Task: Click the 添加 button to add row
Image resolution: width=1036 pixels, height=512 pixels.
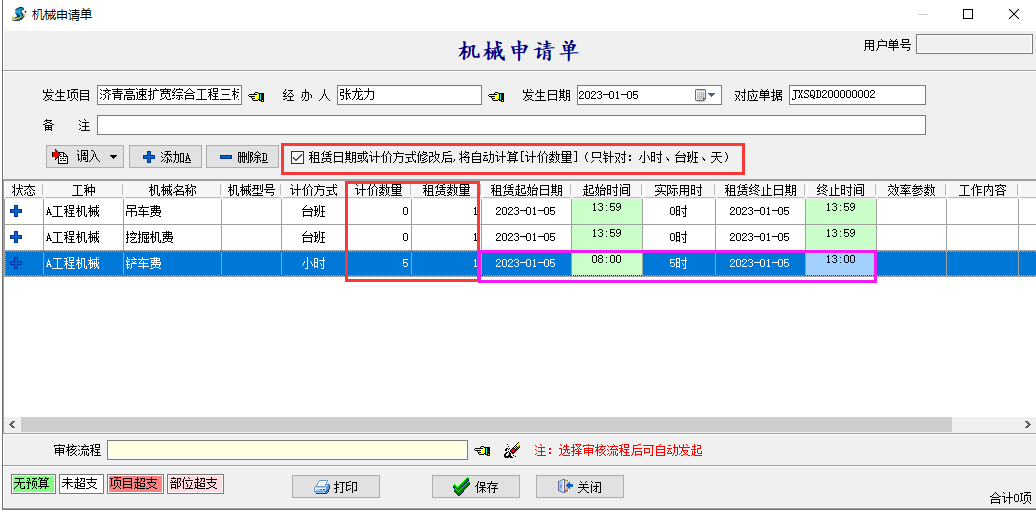Action: point(166,157)
